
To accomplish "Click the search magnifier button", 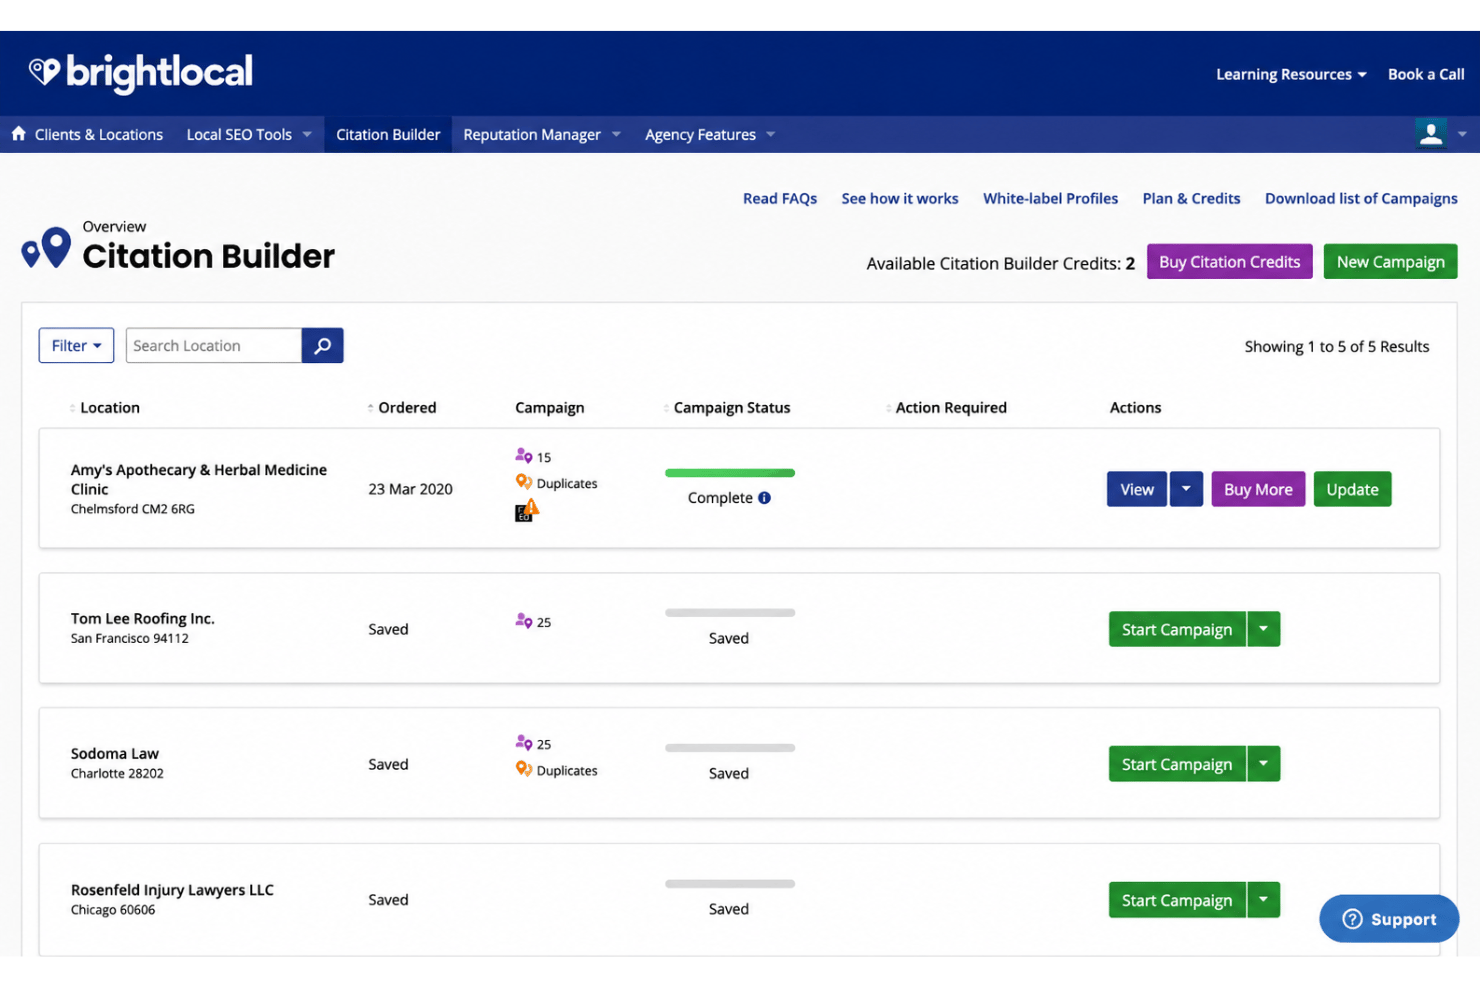I will 322,345.
